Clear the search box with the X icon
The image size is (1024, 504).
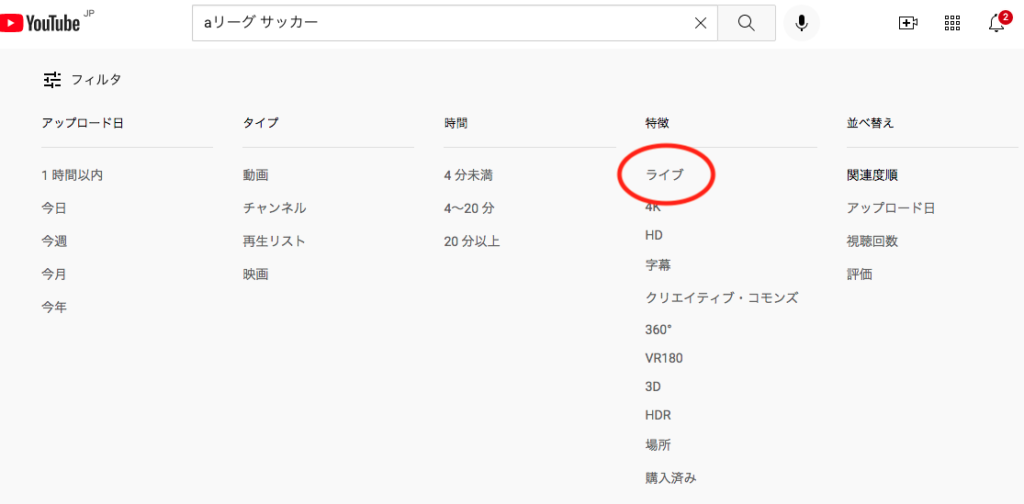click(701, 23)
